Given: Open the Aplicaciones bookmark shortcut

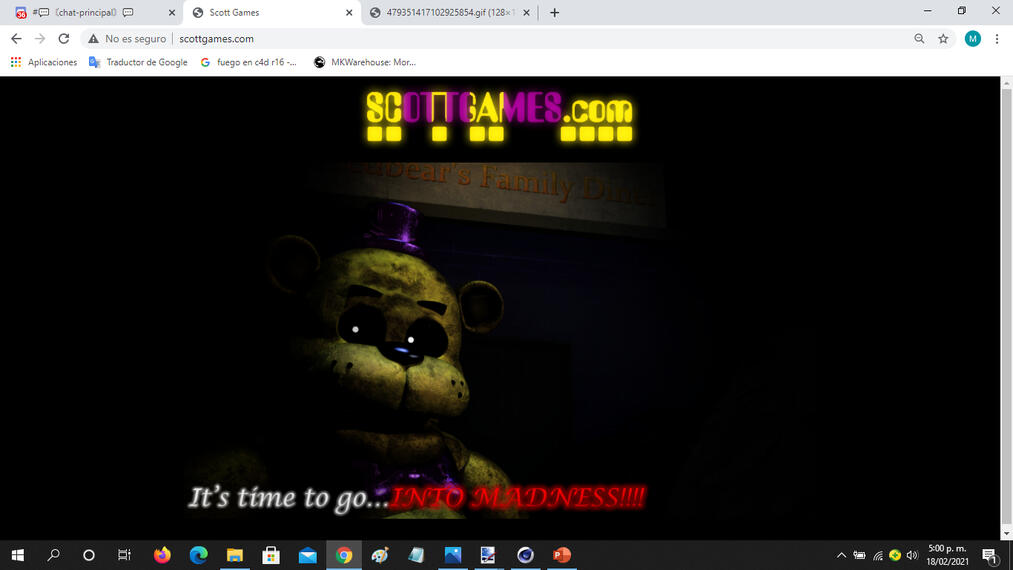Looking at the screenshot, I should click(43, 62).
